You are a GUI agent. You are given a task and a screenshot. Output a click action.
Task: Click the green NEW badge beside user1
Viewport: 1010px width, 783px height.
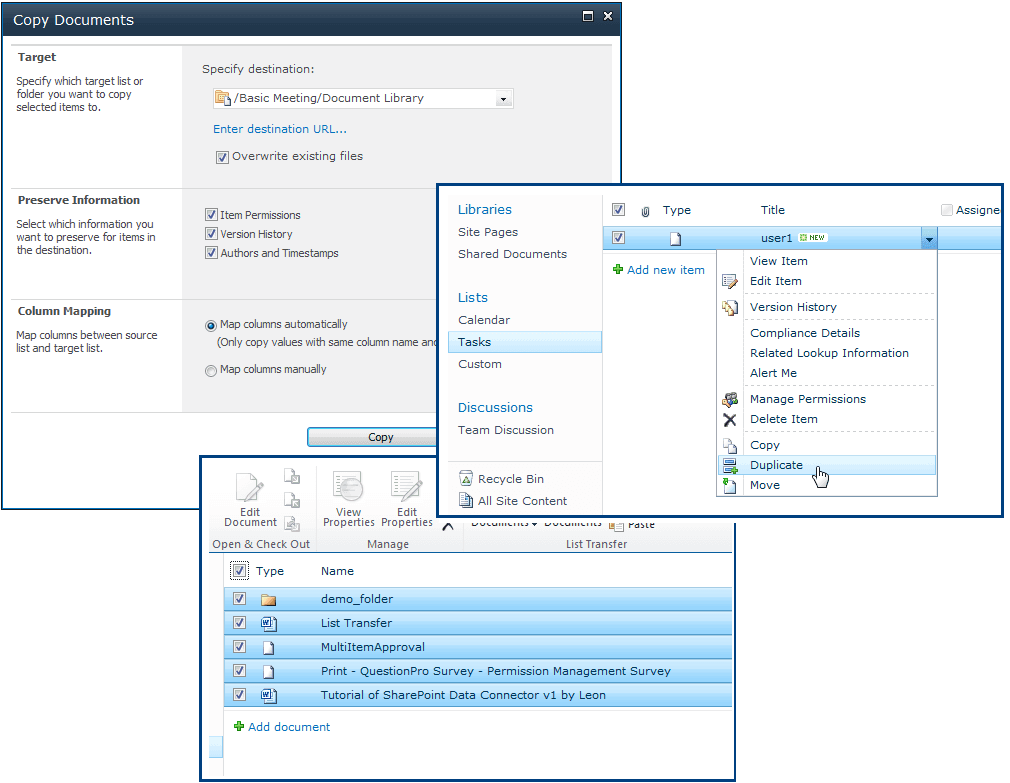click(812, 238)
